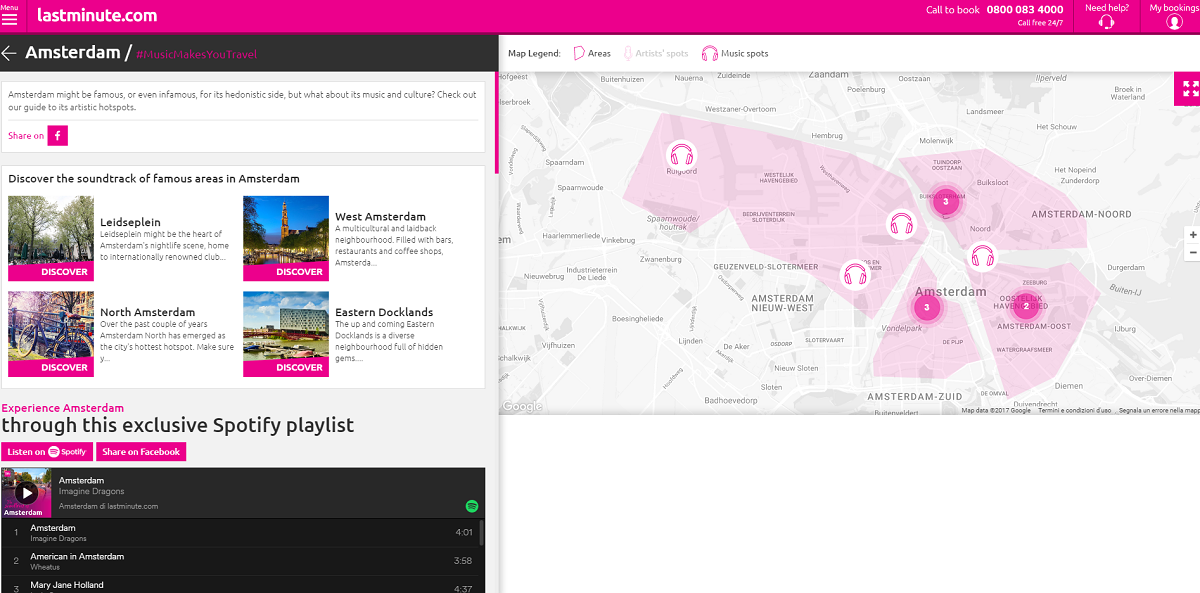Open the cluster marker 3 near Buiksloterham
Screen dimensions: 1200x593
click(x=946, y=203)
